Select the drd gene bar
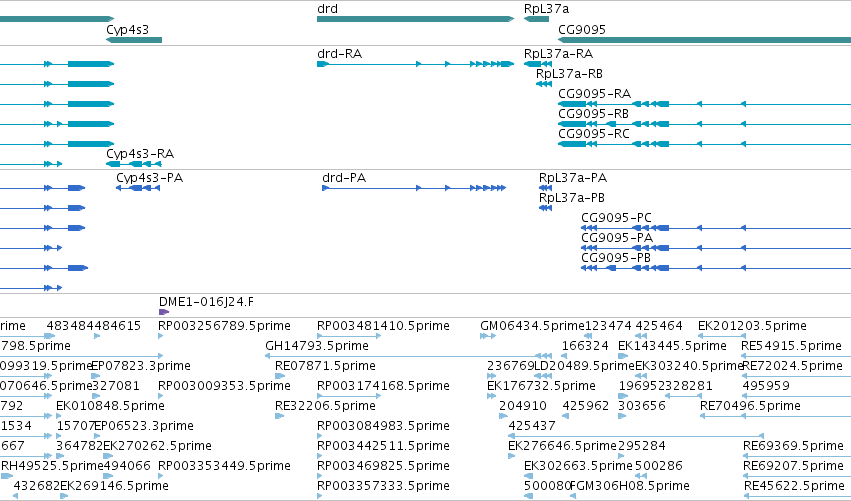 click(x=415, y=19)
